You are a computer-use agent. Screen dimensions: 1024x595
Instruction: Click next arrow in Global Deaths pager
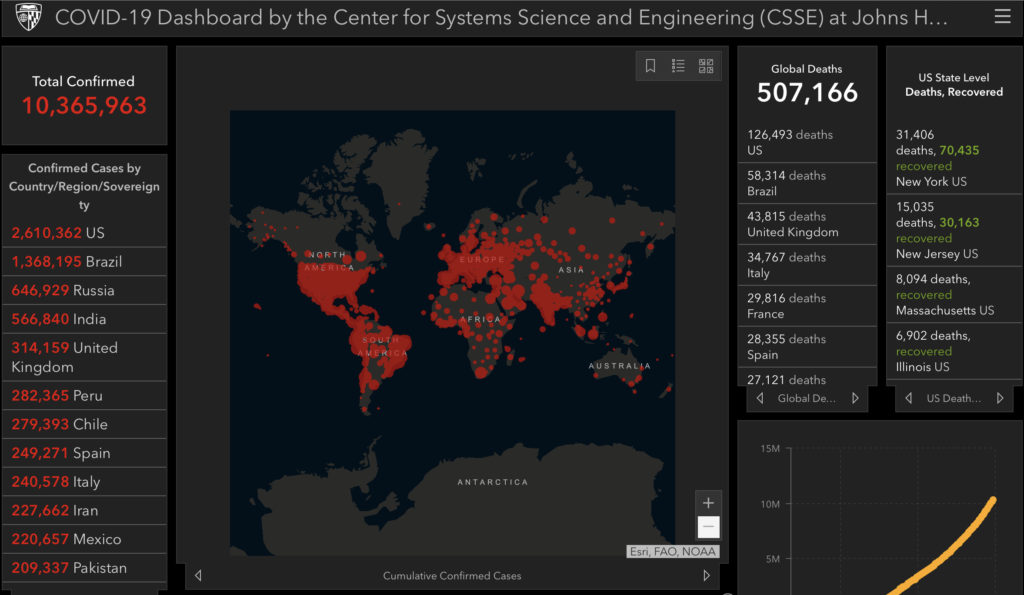pyautogui.click(x=855, y=398)
